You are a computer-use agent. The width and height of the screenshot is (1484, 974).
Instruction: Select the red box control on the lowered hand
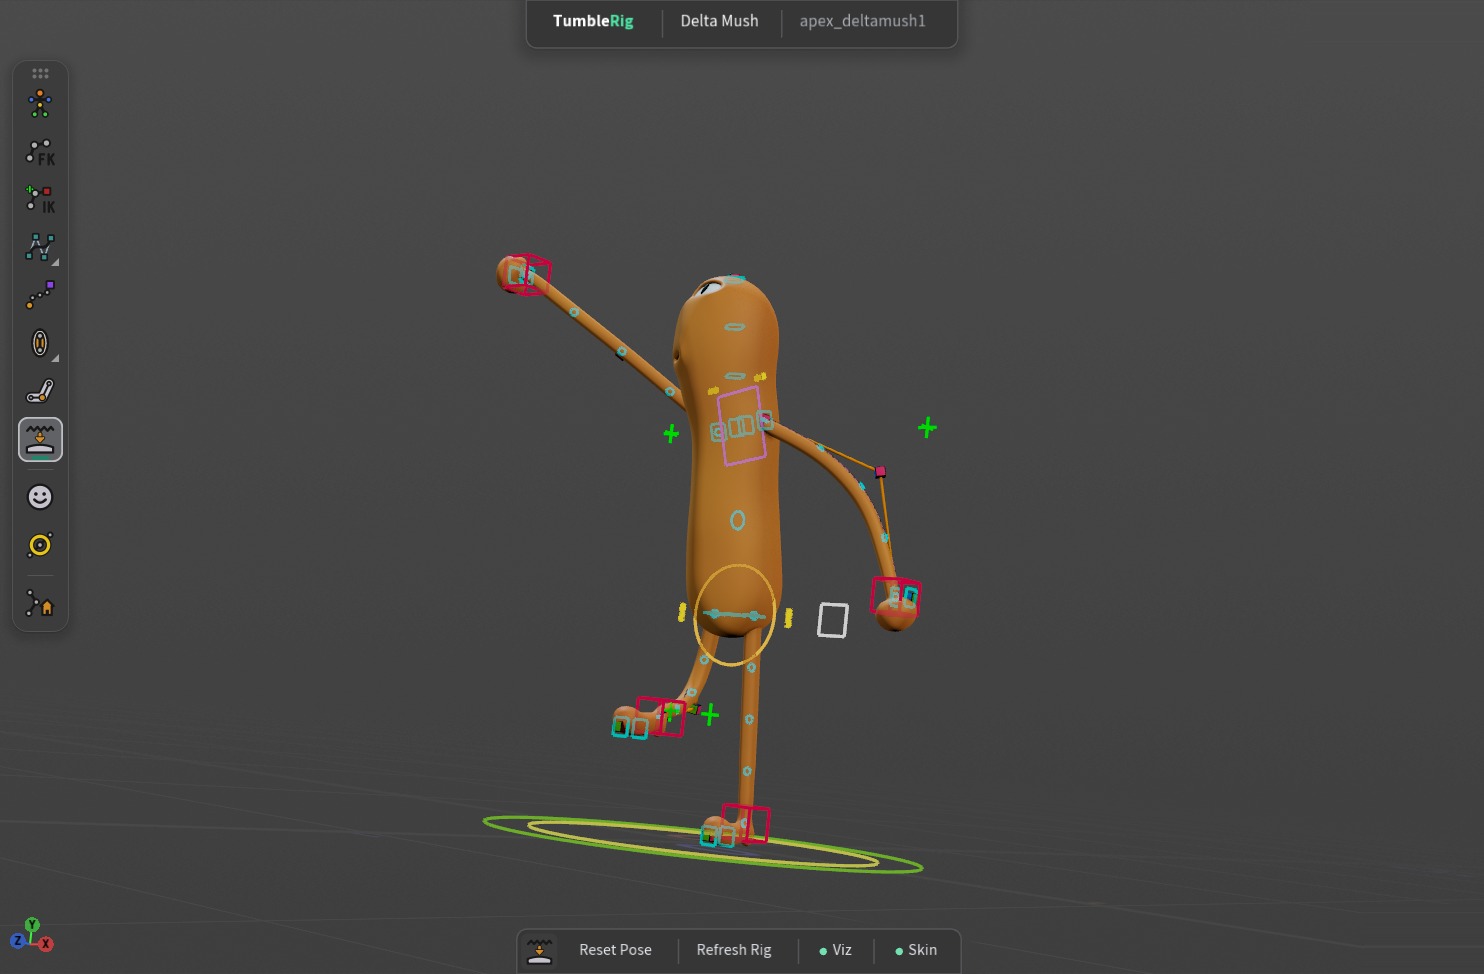(x=895, y=596)
